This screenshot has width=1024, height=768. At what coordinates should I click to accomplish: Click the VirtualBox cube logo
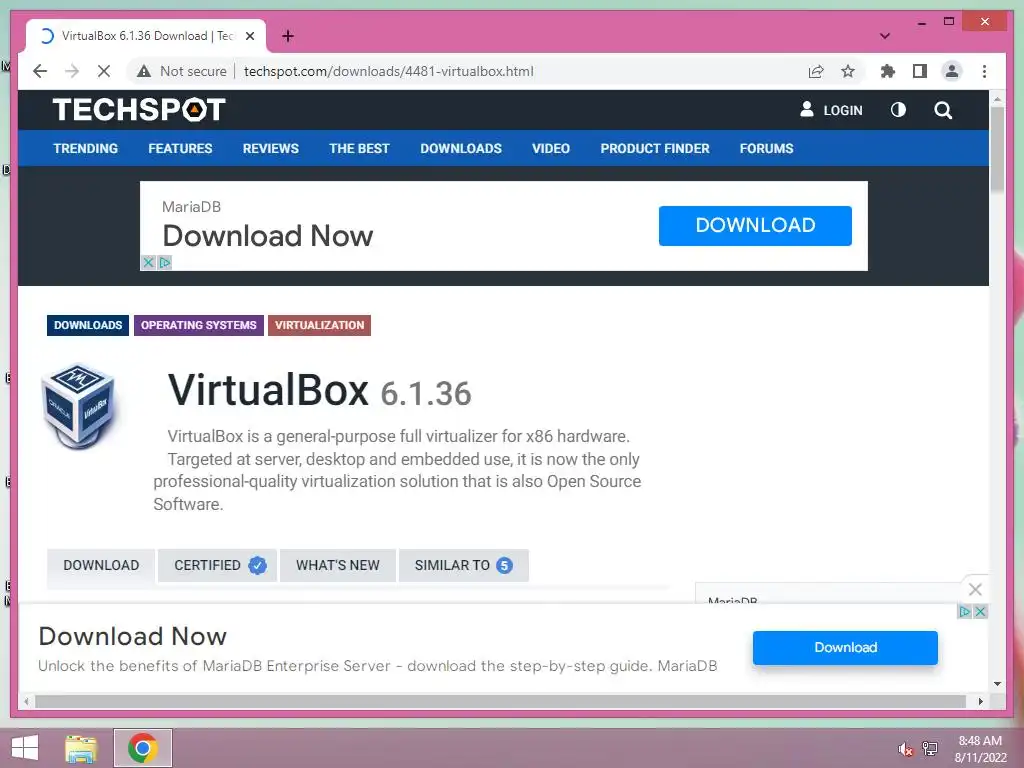79,406
